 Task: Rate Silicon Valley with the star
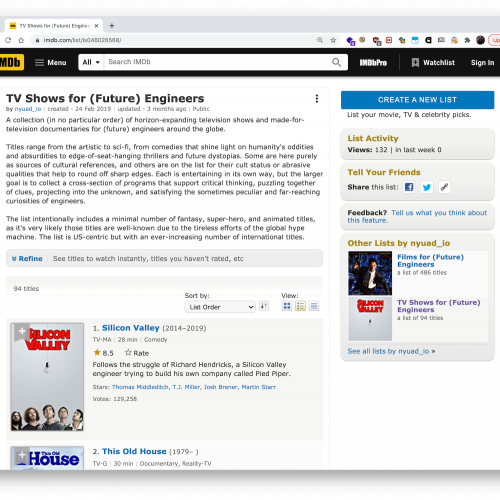137,353
